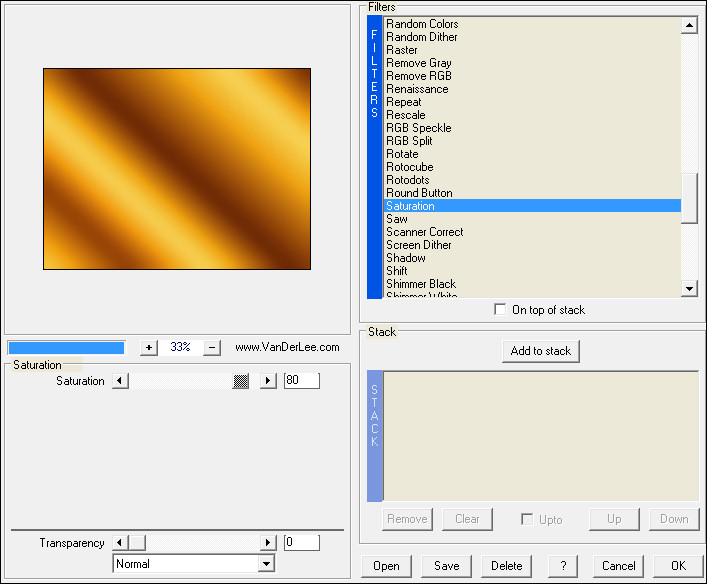Screen dimensions: 707x584
Task: Click the empty stack list area
Action: [541, 436]
